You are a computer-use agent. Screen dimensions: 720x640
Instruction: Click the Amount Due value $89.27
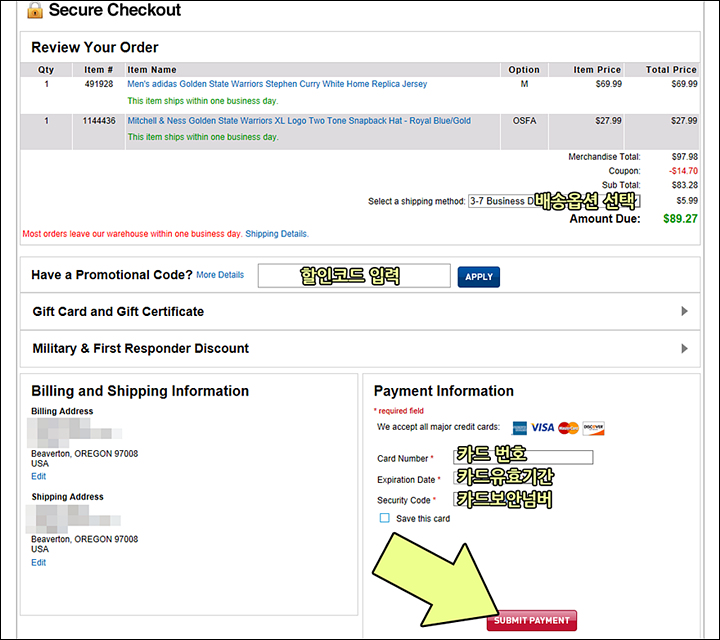pos(680,219)
